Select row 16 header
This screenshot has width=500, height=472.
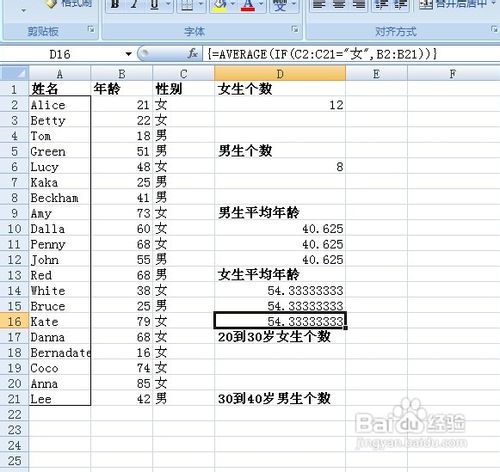pos(14,321)
